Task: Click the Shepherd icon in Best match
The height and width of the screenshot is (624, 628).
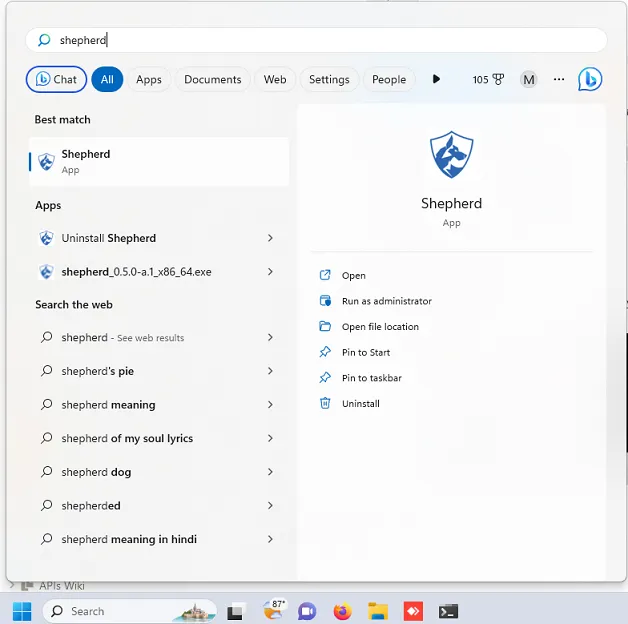Action: pos(46,162)
